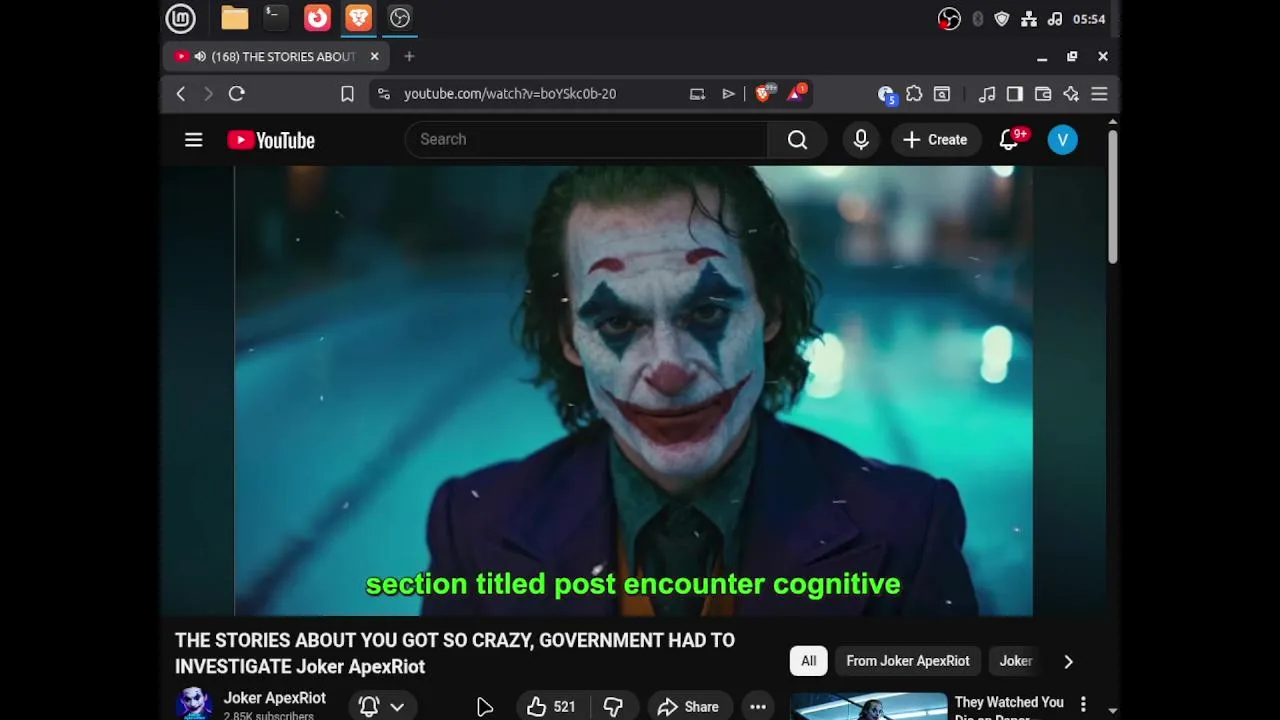Search with your voice microphone

coord(861,140)
